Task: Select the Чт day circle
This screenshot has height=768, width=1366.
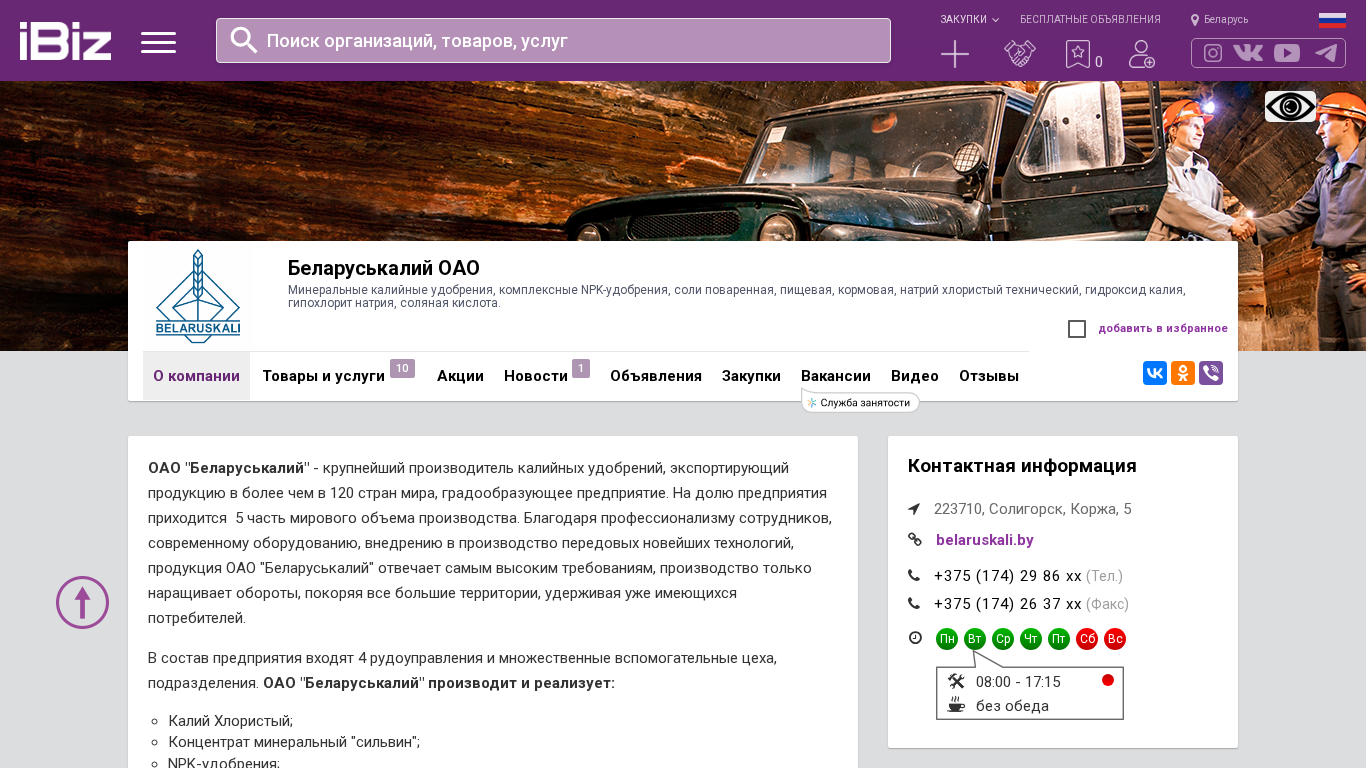Action: (x=1031, y=639)
